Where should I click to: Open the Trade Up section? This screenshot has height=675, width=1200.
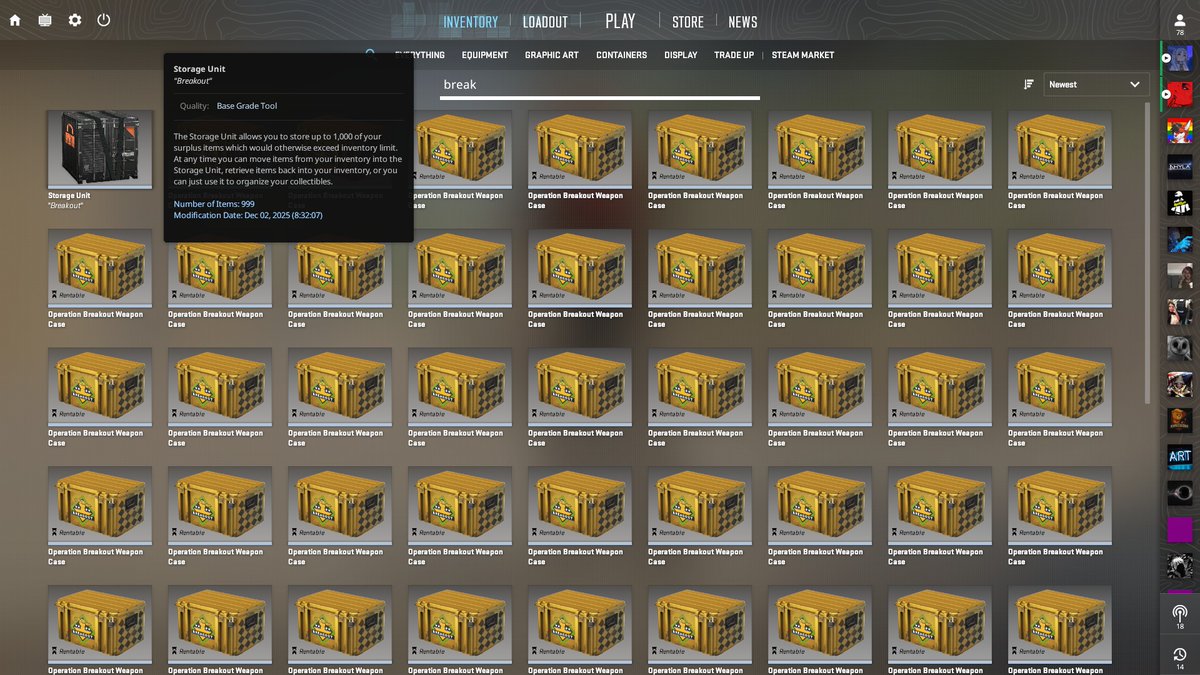[734, 55]
